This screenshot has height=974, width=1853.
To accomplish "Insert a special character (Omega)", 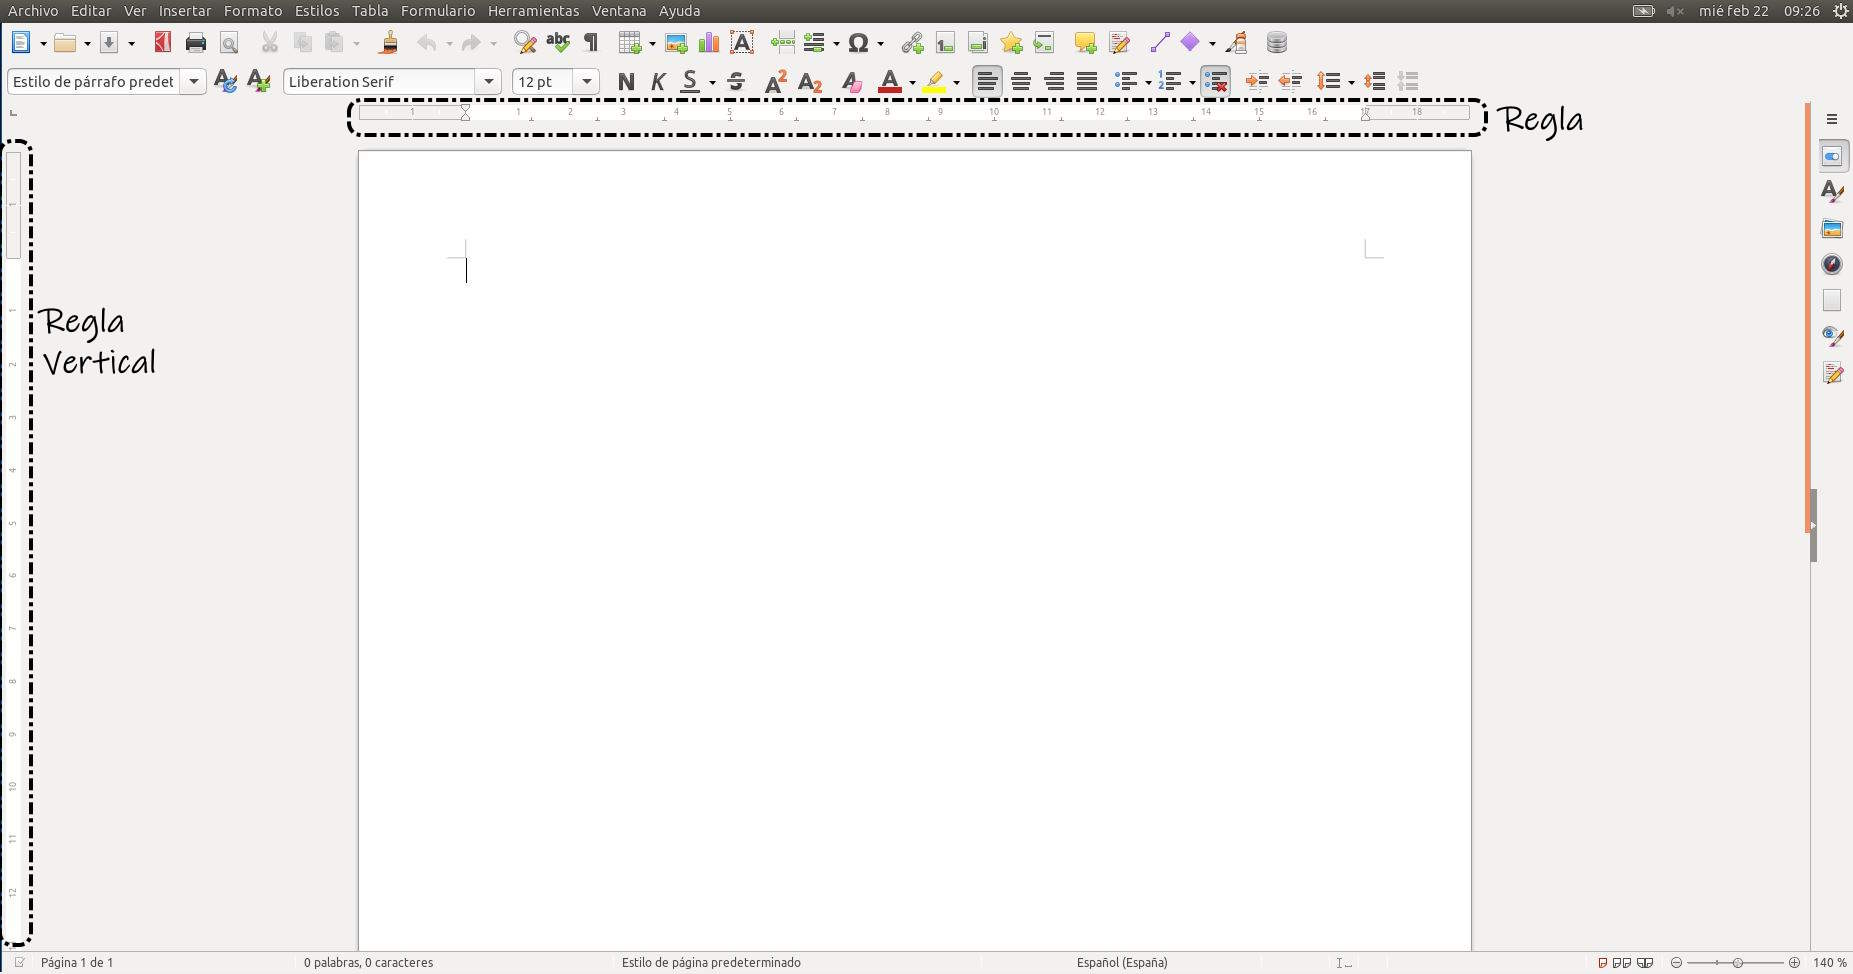I will click(858, 43).
